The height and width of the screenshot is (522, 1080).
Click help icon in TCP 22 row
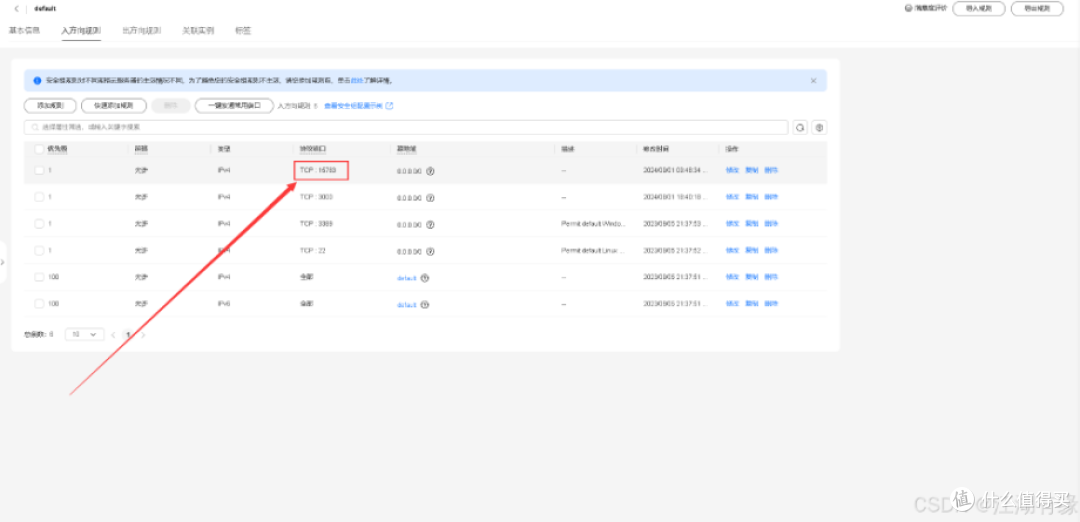(430, 251)
